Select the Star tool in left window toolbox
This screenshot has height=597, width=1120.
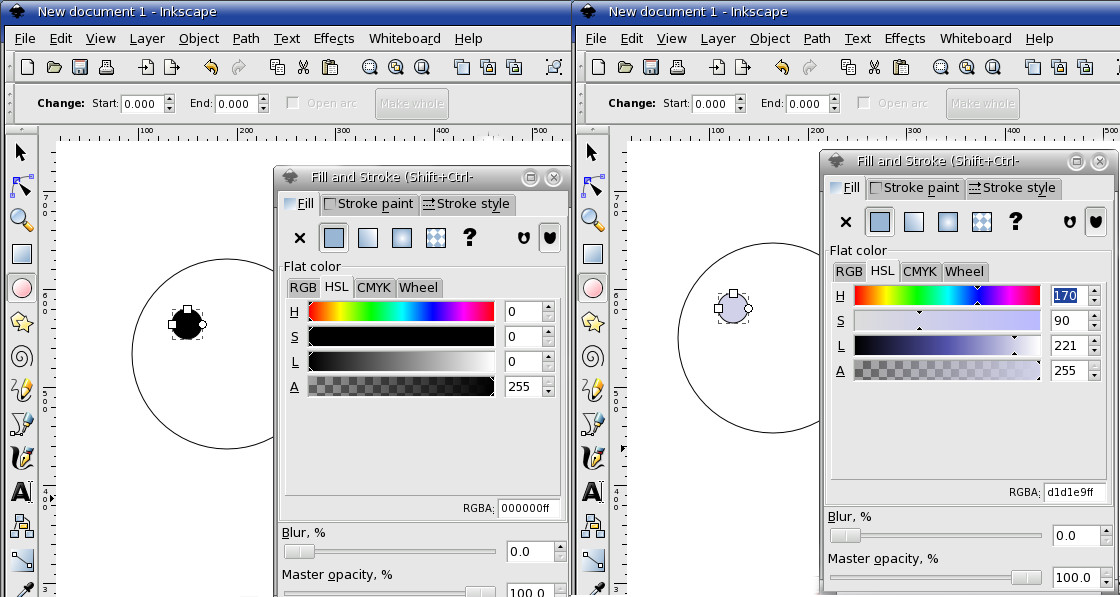21,322
